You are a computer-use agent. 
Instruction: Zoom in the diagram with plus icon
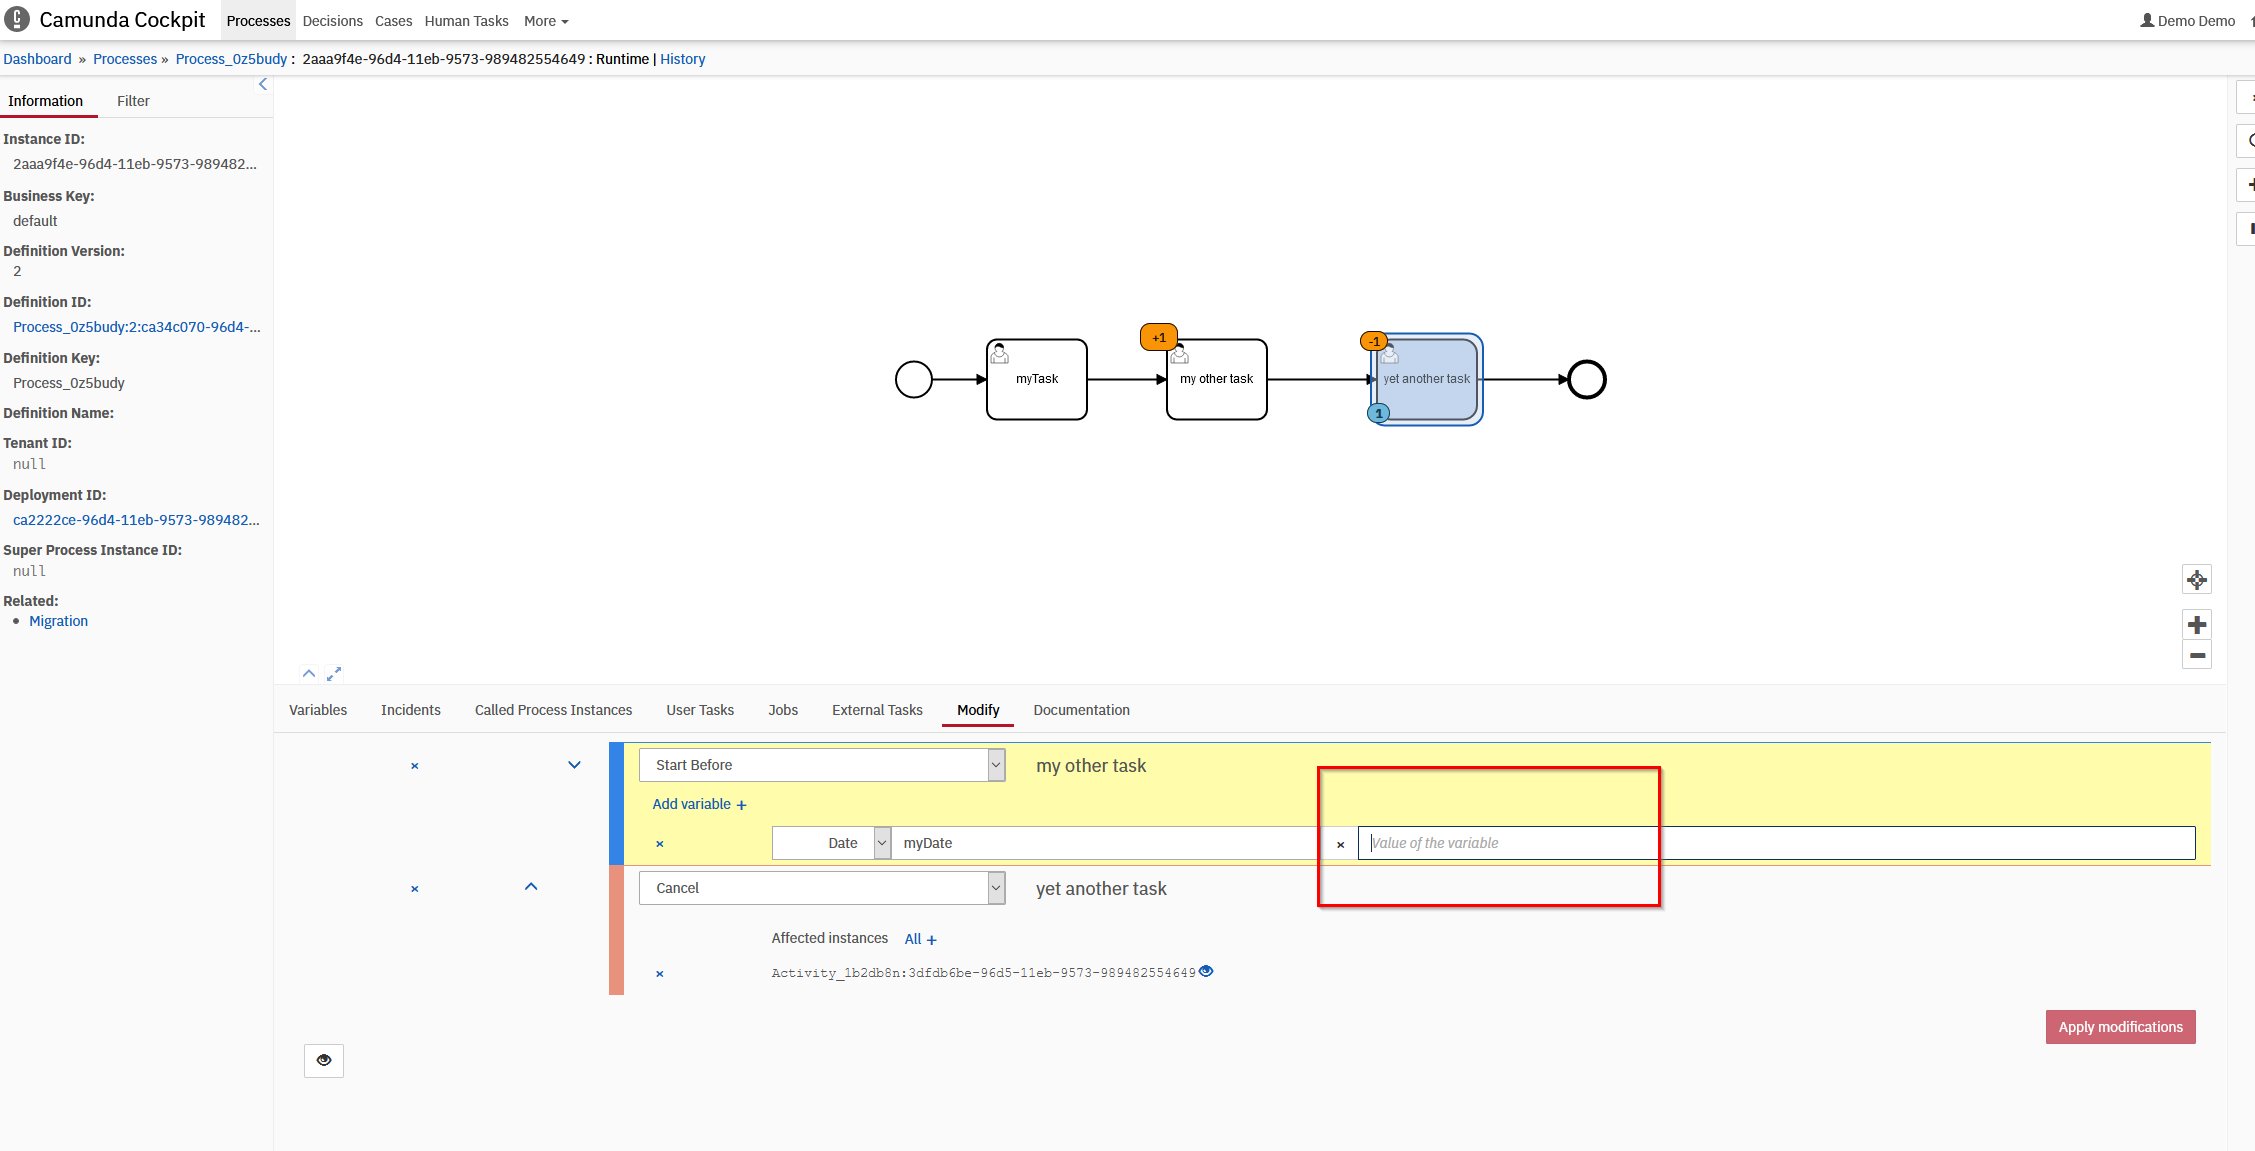coord(2196,625)
